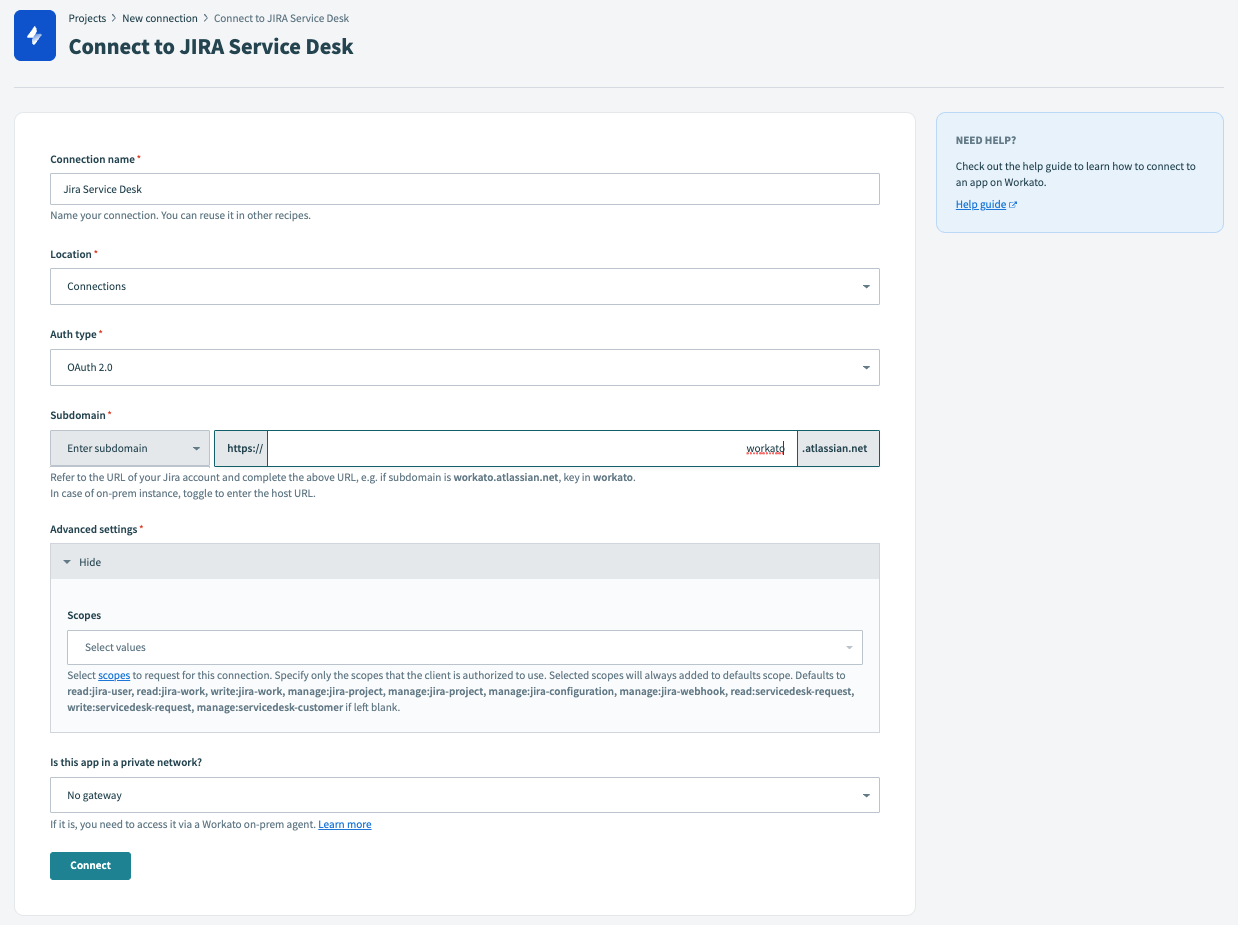Viewport: 1238px width, 925px height.
Task: Click the Auth type dropdown chevron arrow
Action: coord(866,367)
